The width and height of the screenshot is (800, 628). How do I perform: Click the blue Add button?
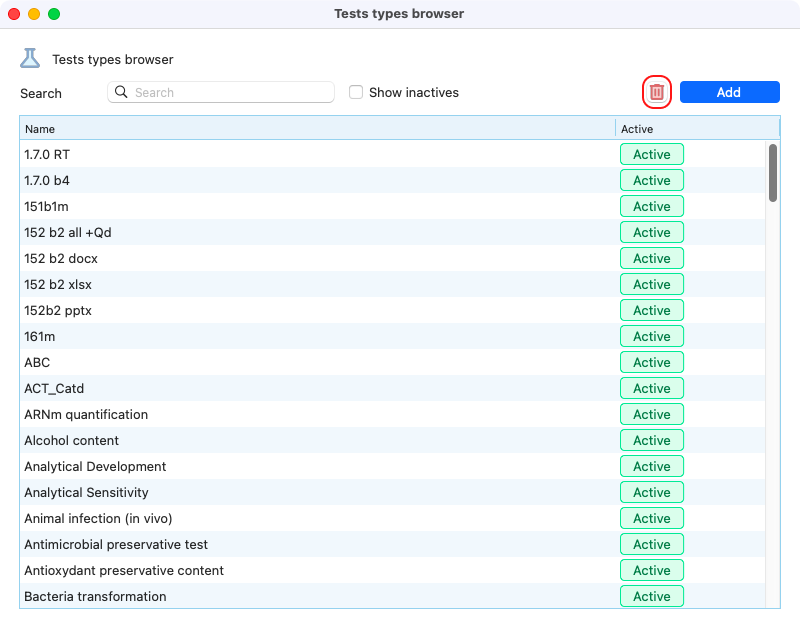click(730, 92)
